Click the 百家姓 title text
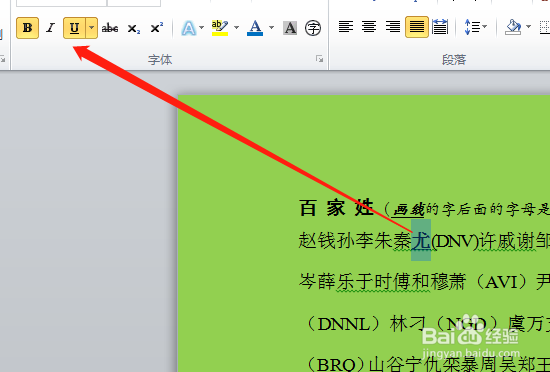This screenshot has width=550, height=372. [336, 208]
